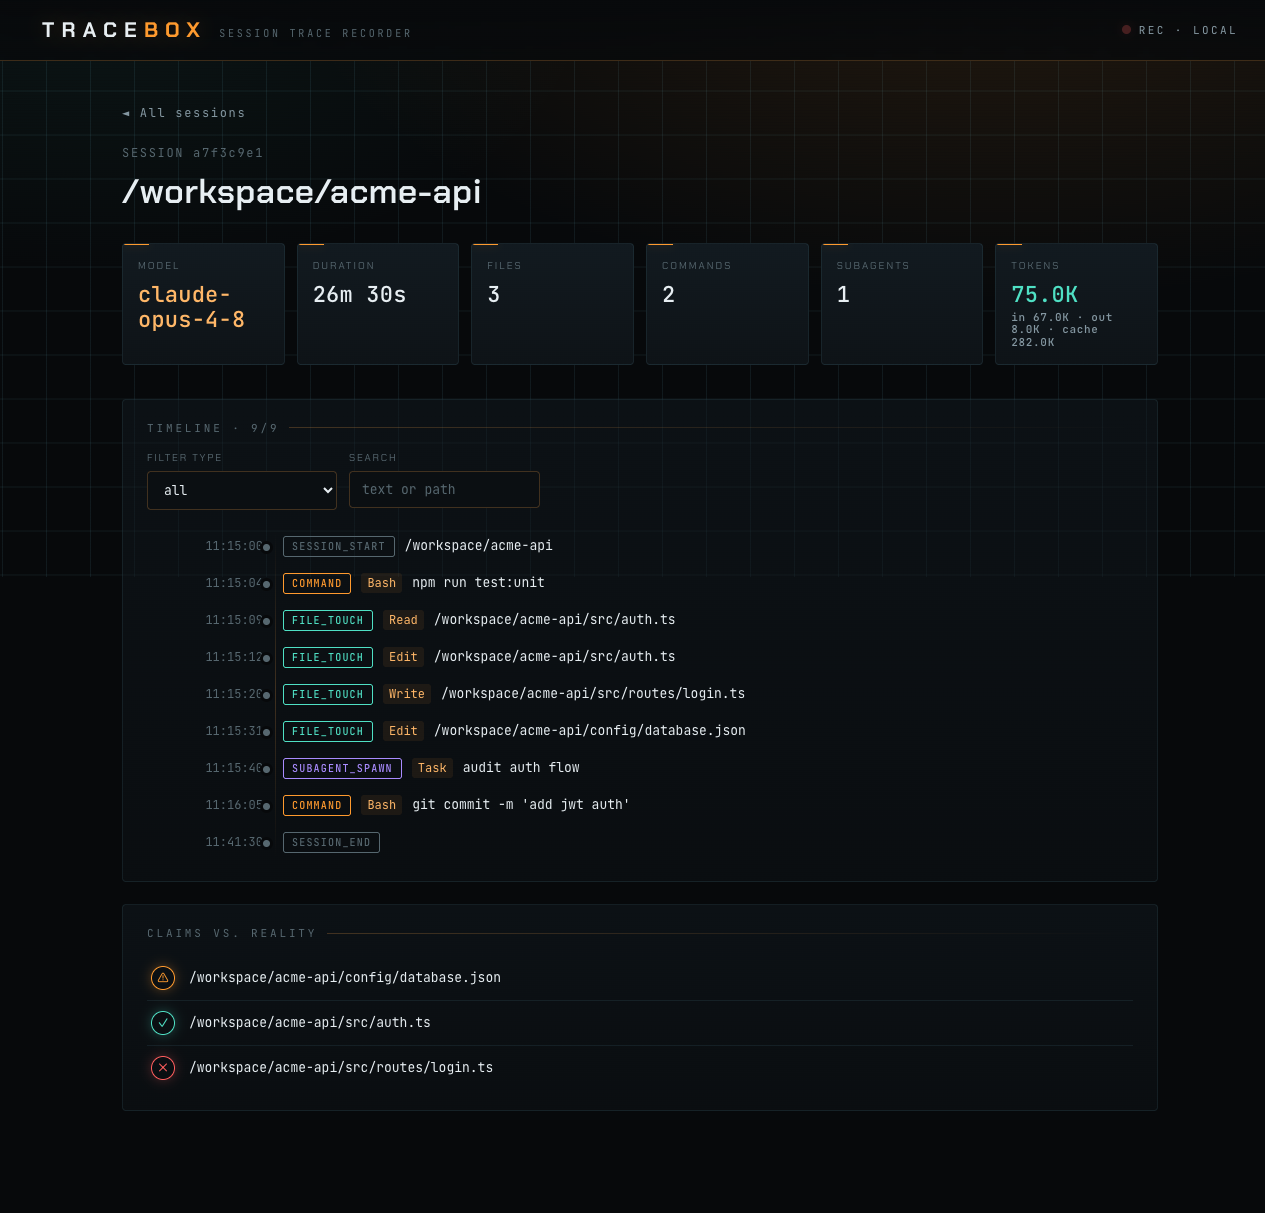Click timeline marker for SESSION_END event

[266, 843]
